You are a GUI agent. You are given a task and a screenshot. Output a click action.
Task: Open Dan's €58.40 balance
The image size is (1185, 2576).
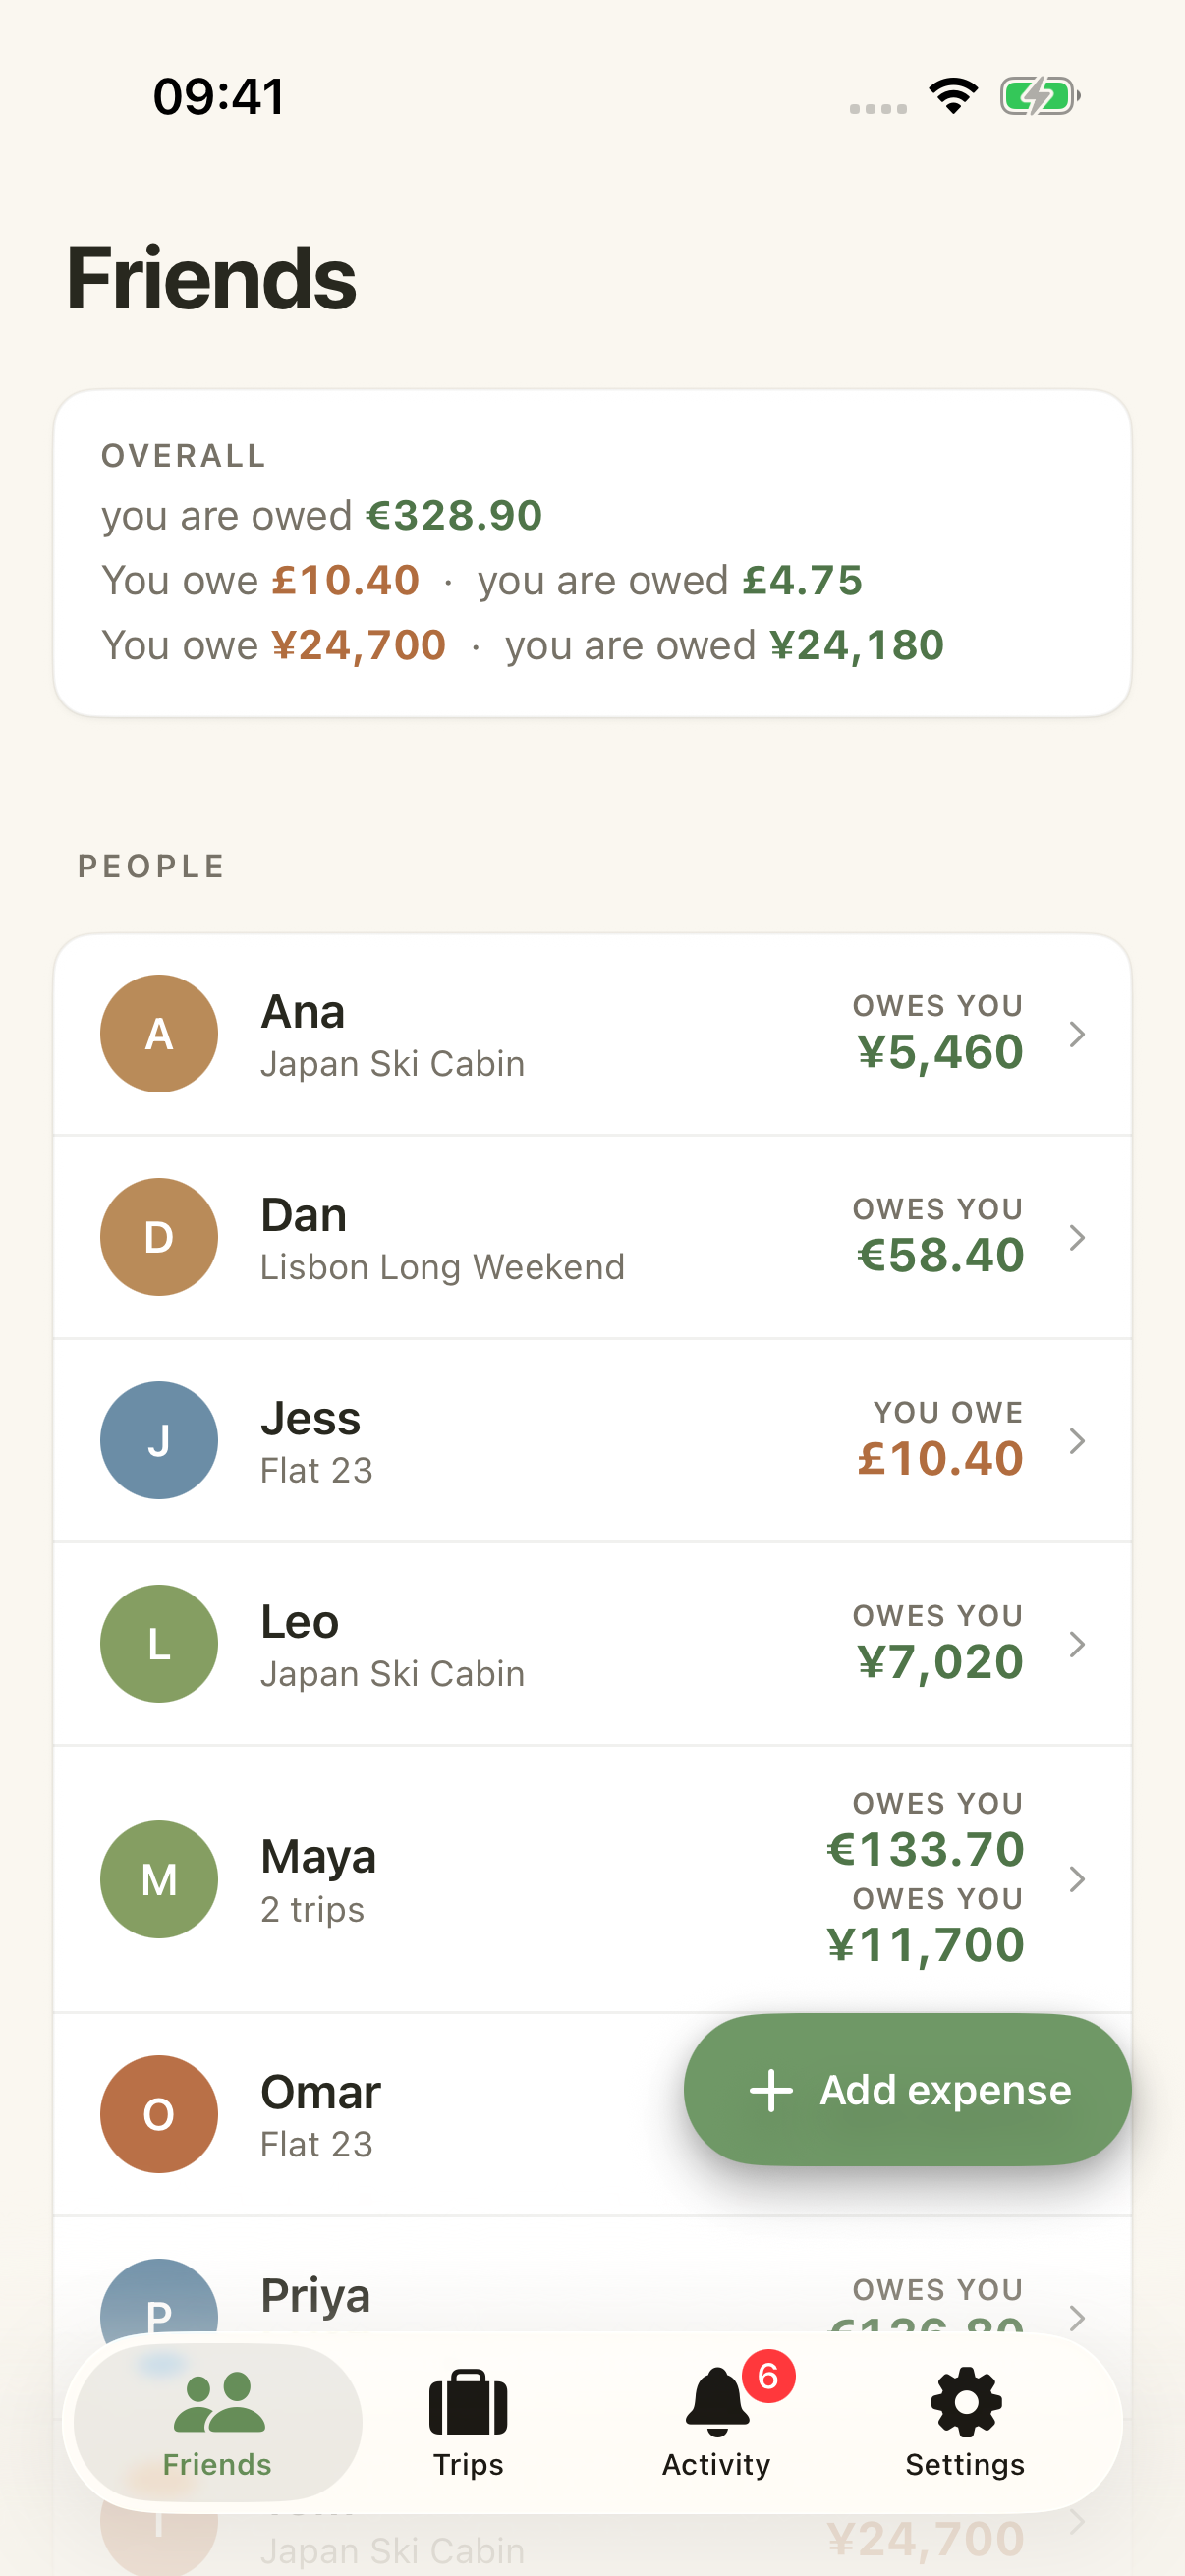pos(940,1255)
